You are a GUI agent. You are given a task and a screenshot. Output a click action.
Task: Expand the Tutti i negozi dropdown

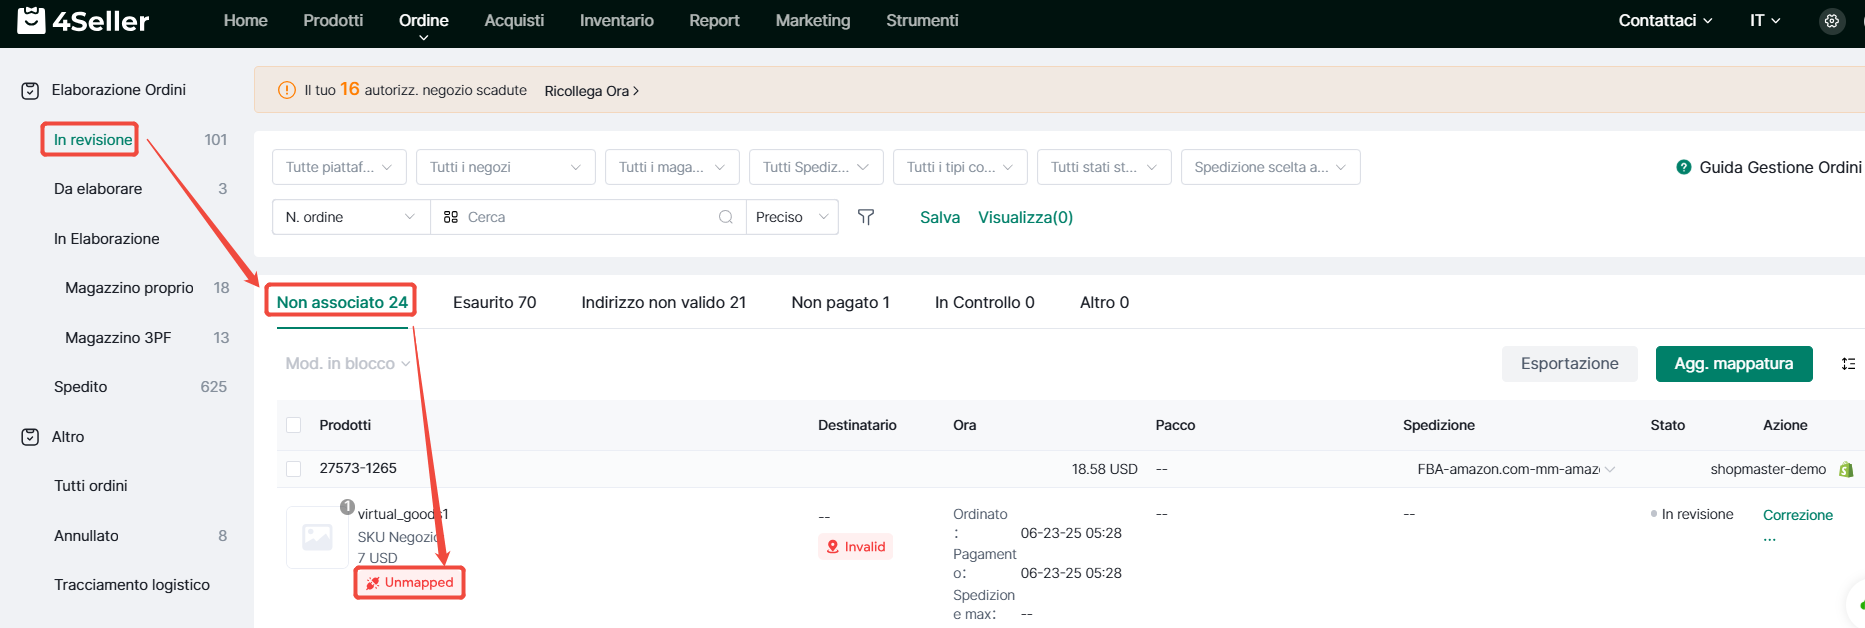pyautogui.click(x=505, y=167)
